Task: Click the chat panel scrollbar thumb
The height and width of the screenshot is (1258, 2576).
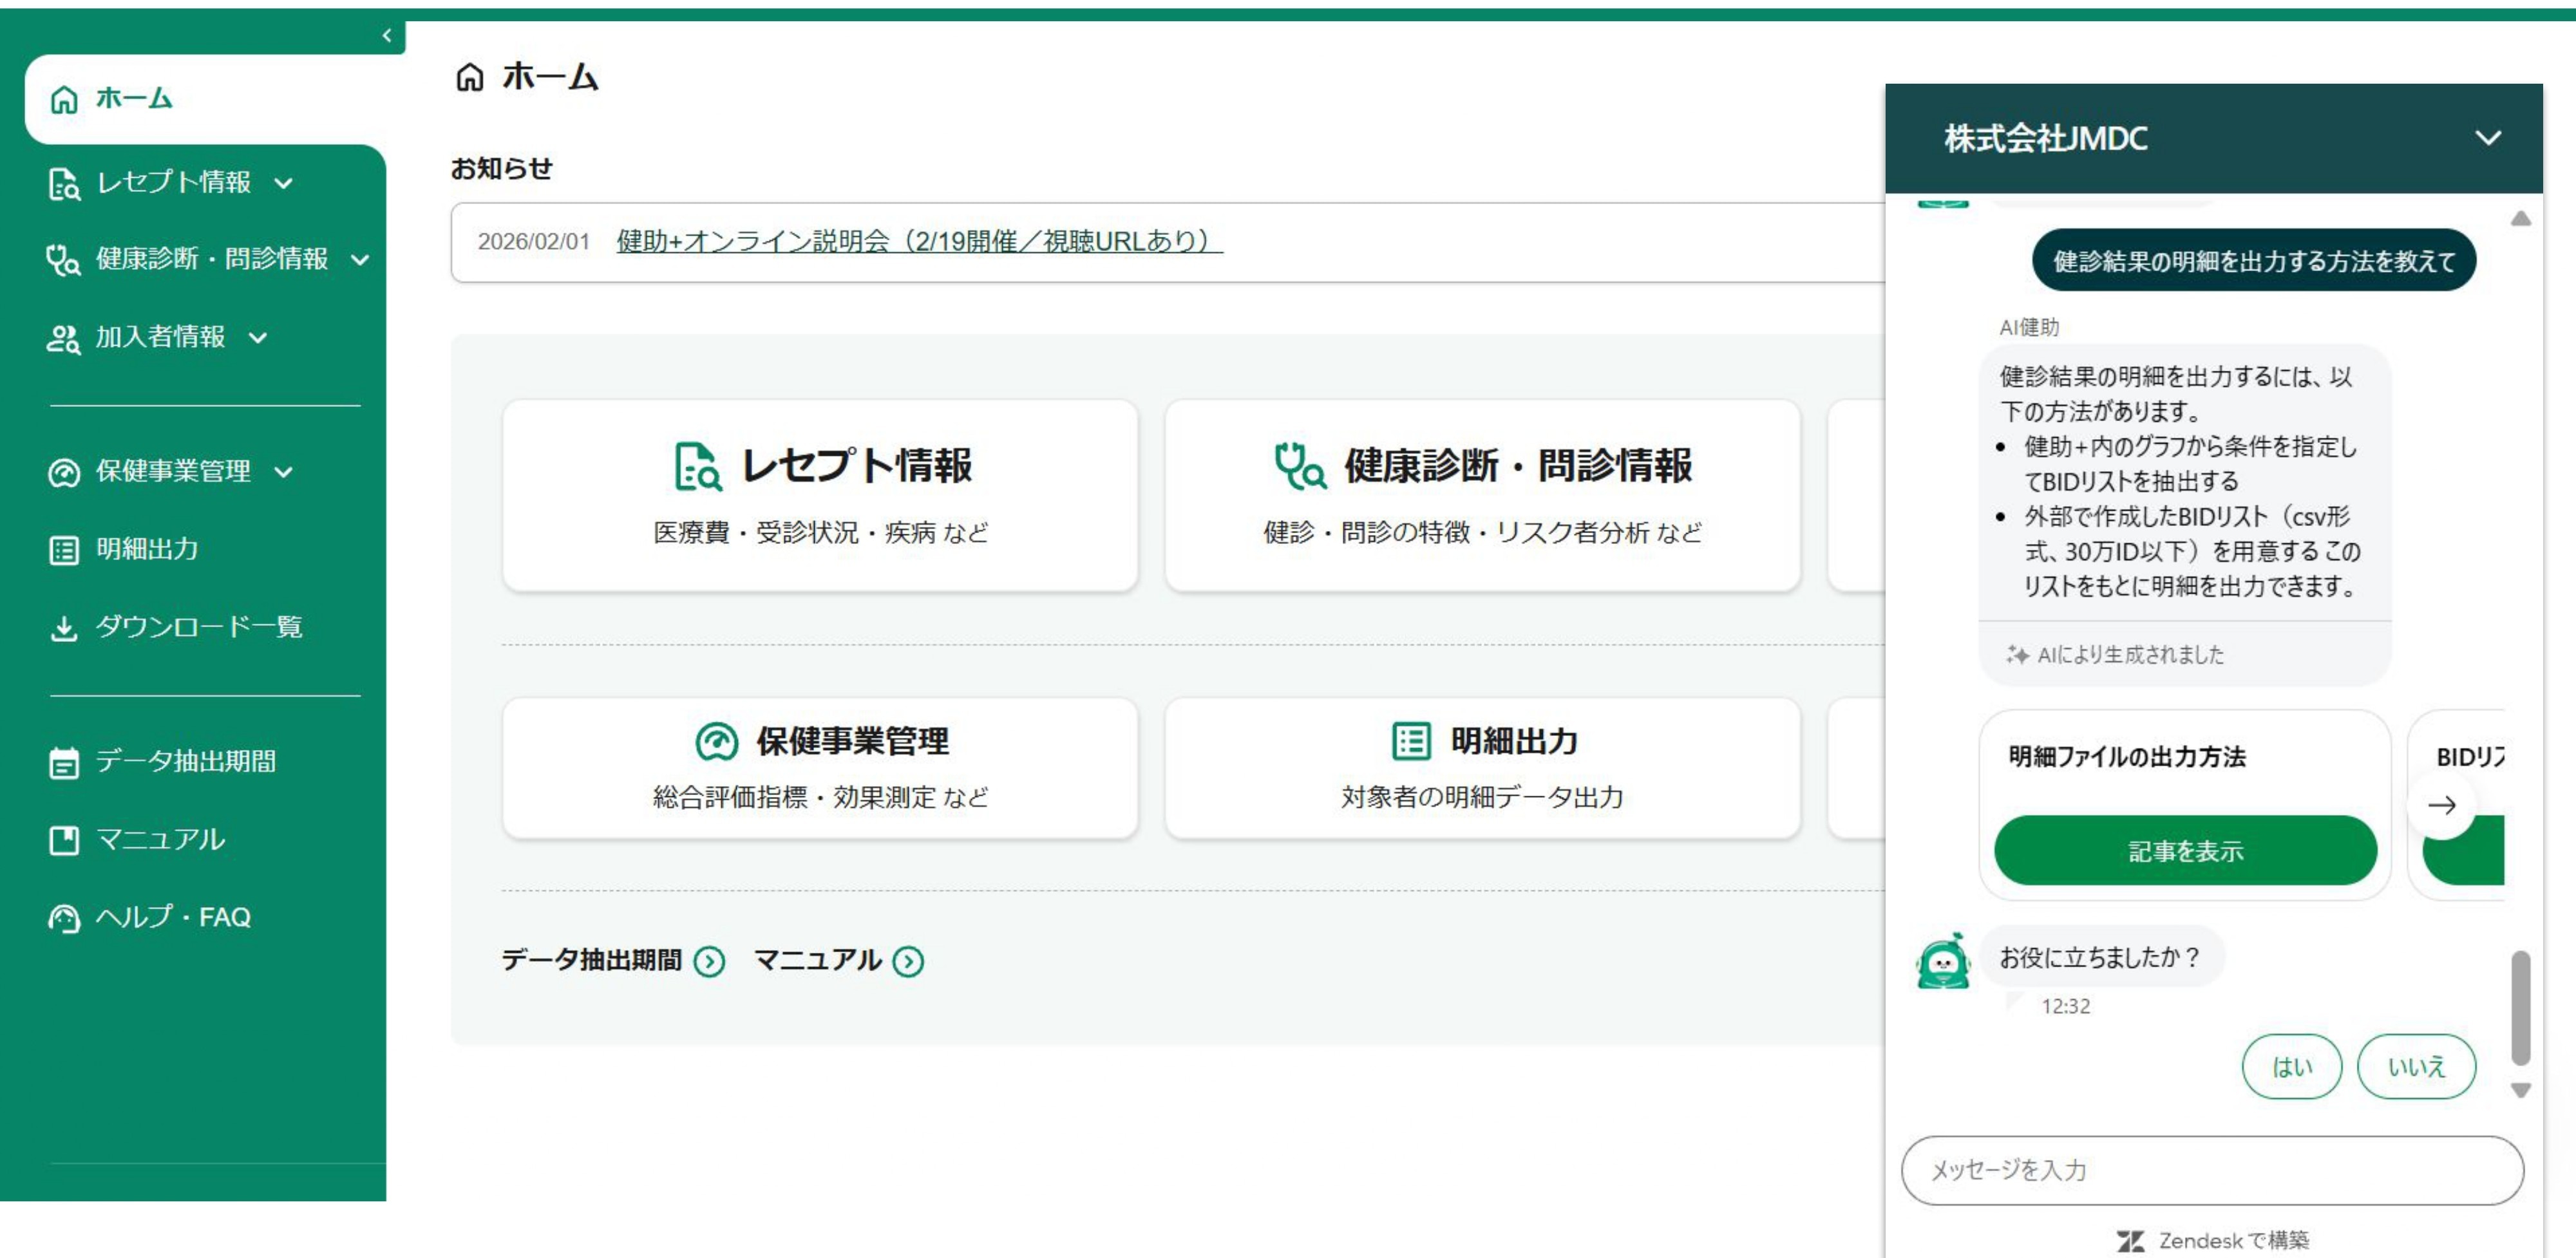Action: pyautogui.click(x=2520, y=1007)
